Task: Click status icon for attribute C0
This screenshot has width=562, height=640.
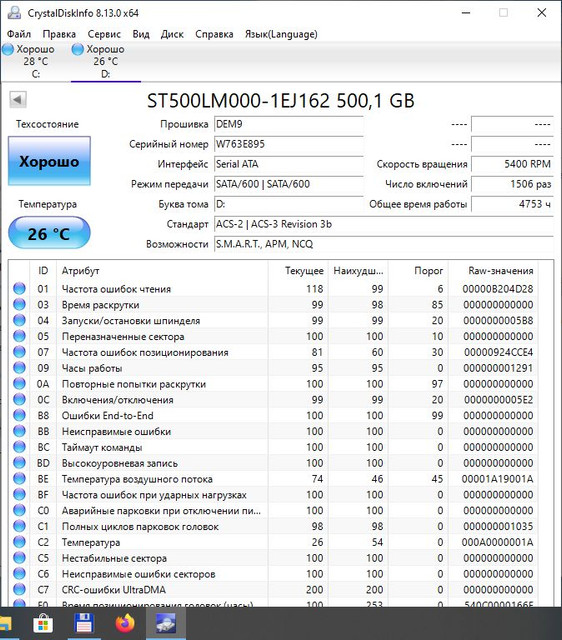Action: (19, 510)
